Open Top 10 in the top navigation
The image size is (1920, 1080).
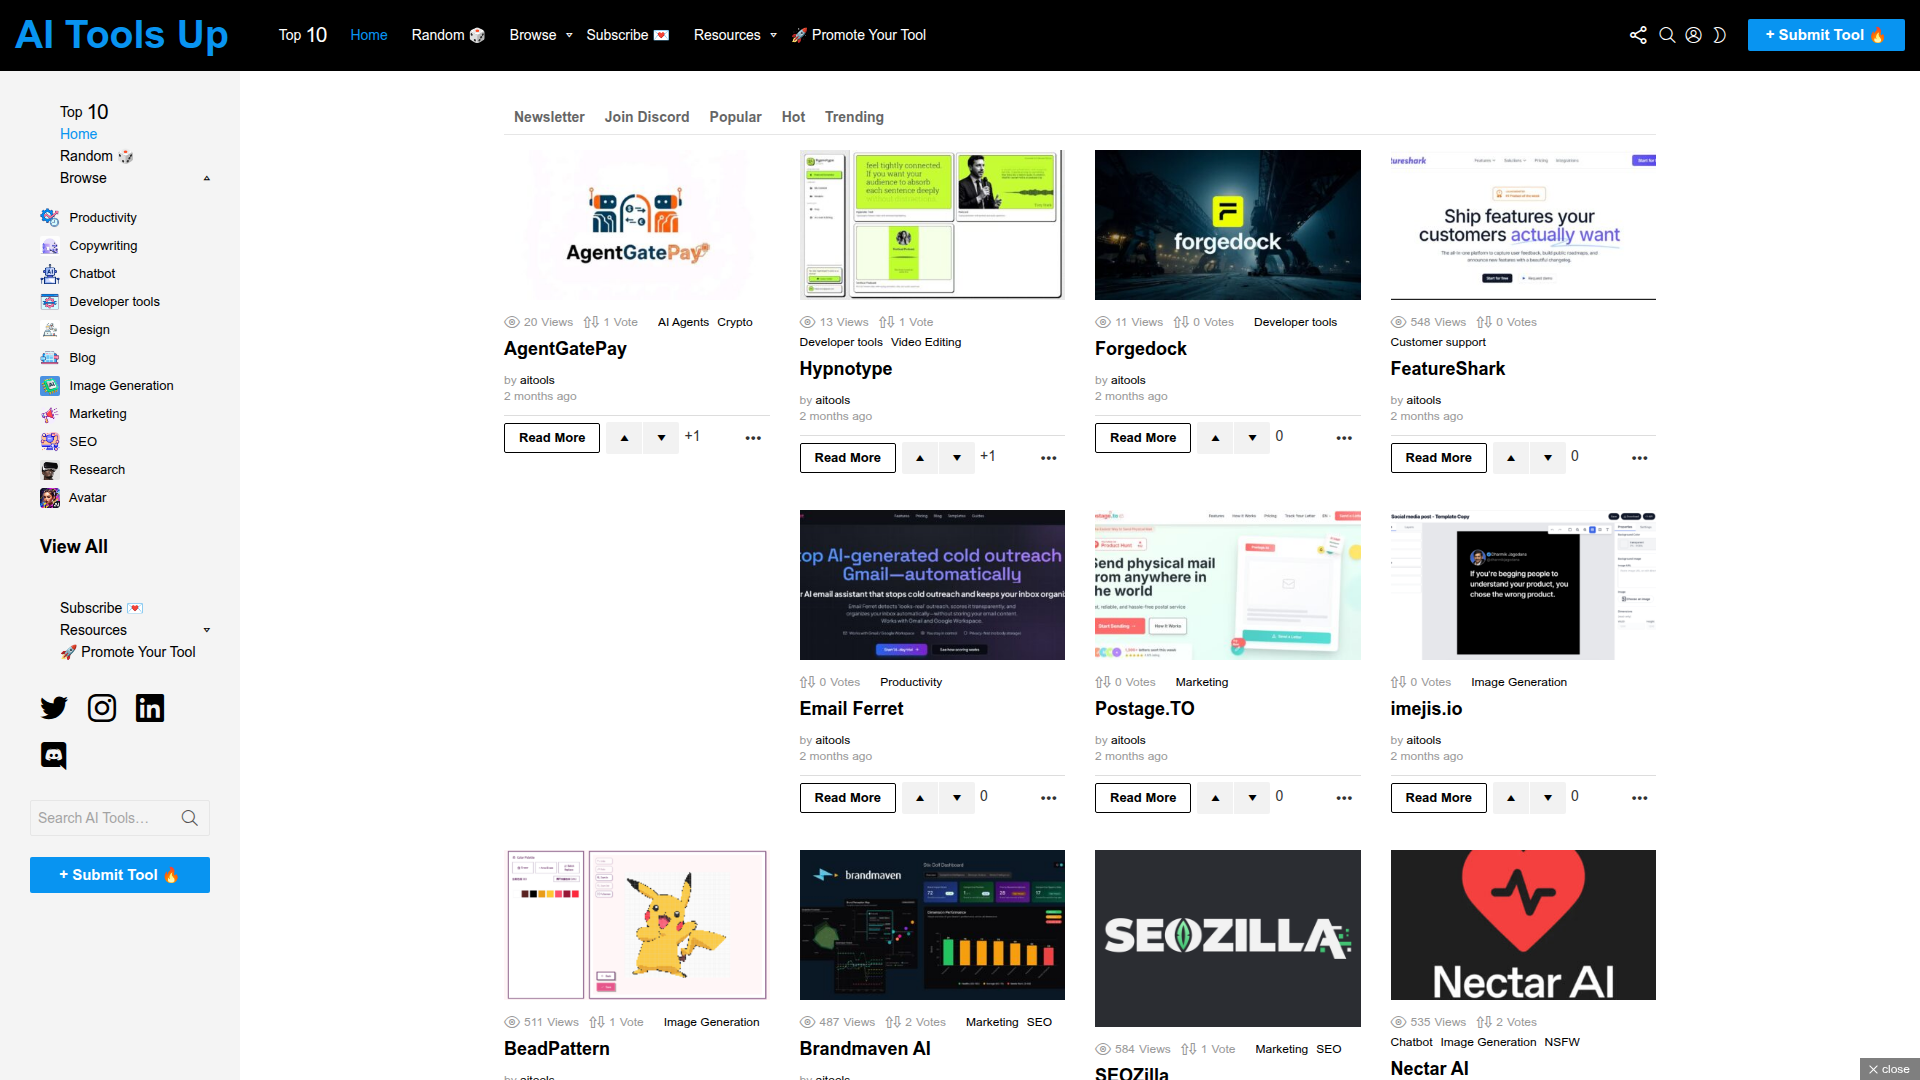pyautogui.click(x=302, y=35)
